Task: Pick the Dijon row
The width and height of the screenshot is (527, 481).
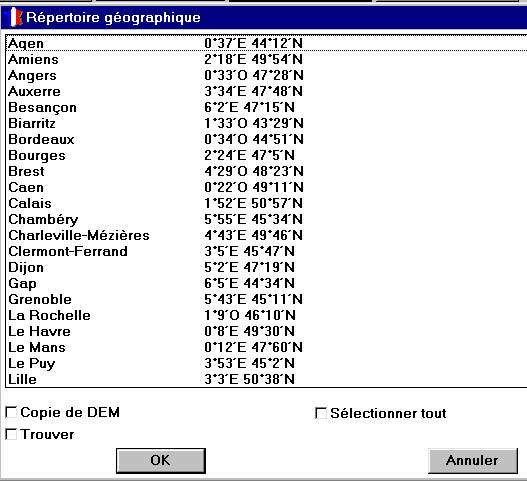Action: pyautogui.click(x=266, y=267)
